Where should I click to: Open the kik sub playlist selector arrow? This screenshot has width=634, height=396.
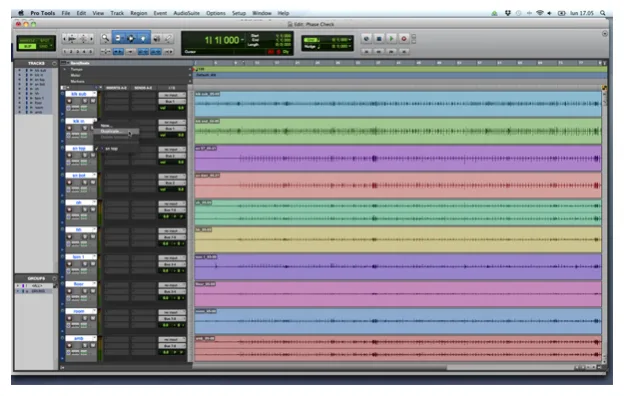click(95, 94)
